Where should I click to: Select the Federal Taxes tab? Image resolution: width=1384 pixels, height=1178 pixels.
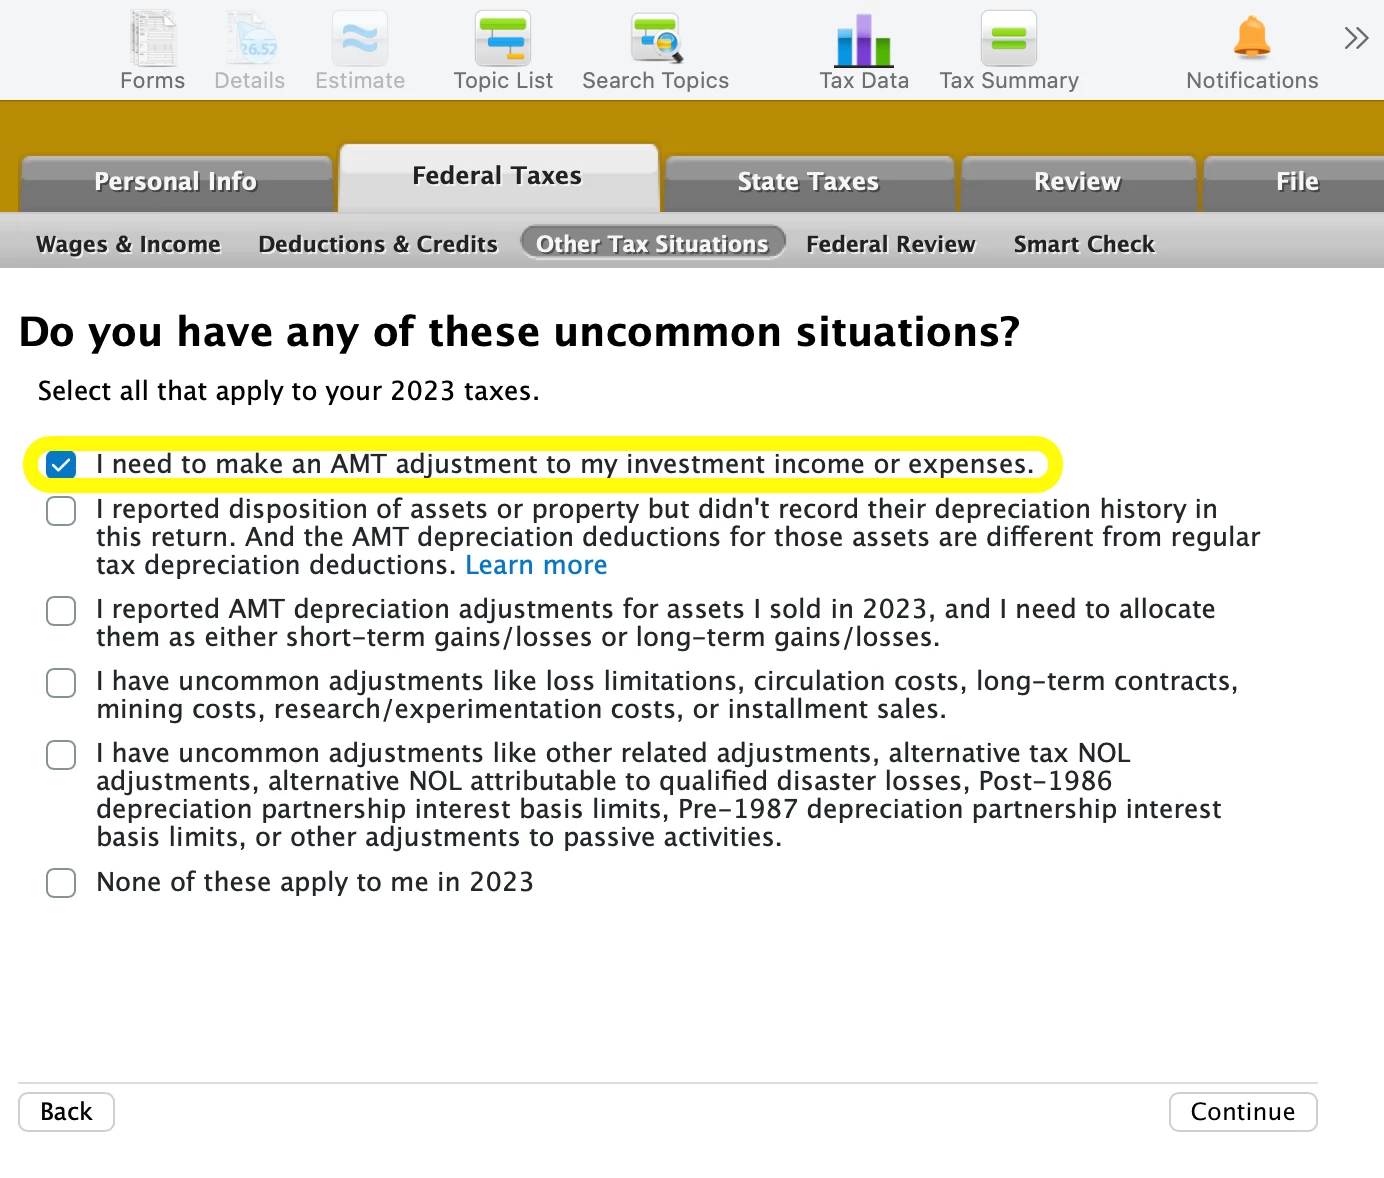click(498, 177)
